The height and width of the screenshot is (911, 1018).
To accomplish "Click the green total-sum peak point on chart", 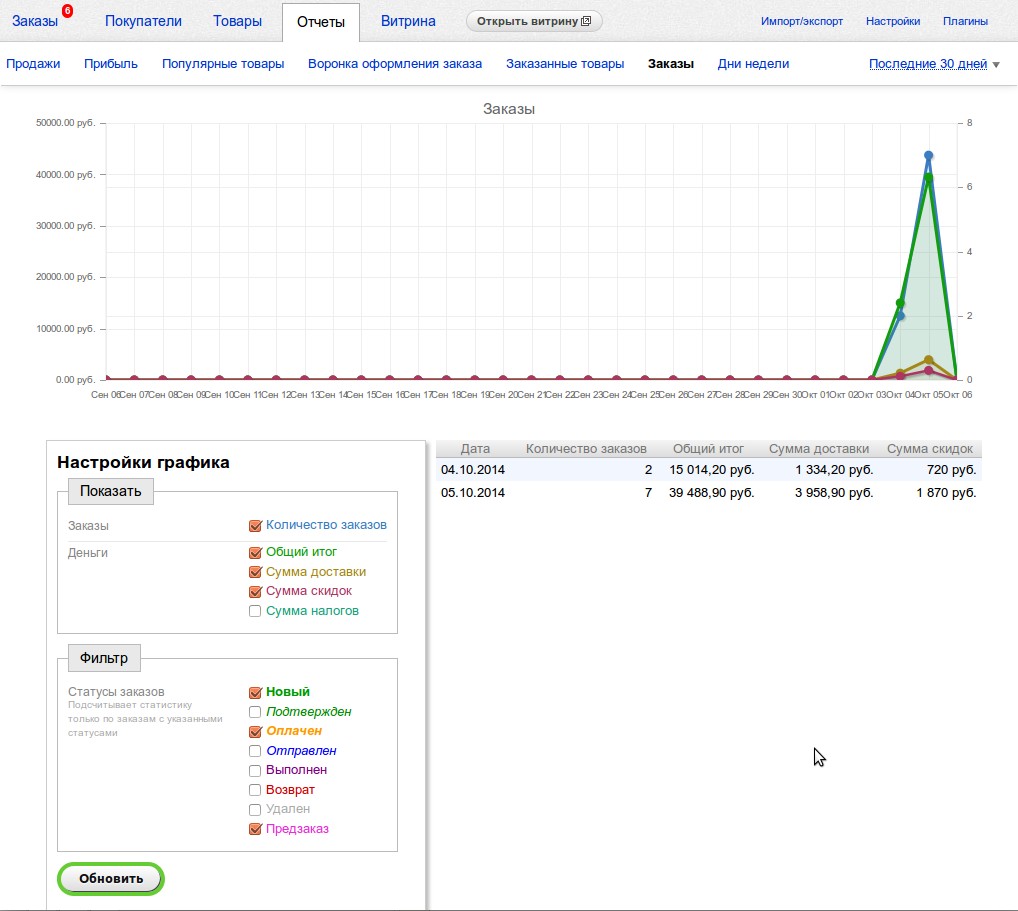I will click(928, 177).
